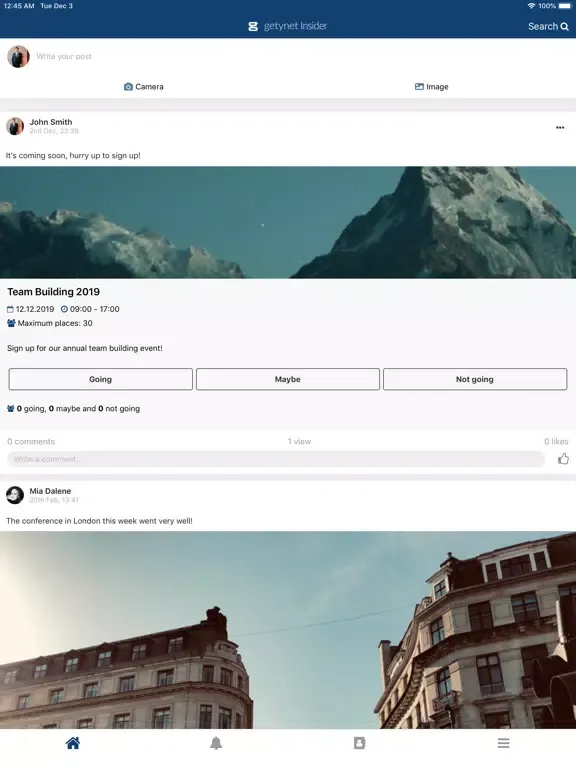Screen dimensions: 576x768
Task: Open John Smith's profile picture
Action: (15, 126)
